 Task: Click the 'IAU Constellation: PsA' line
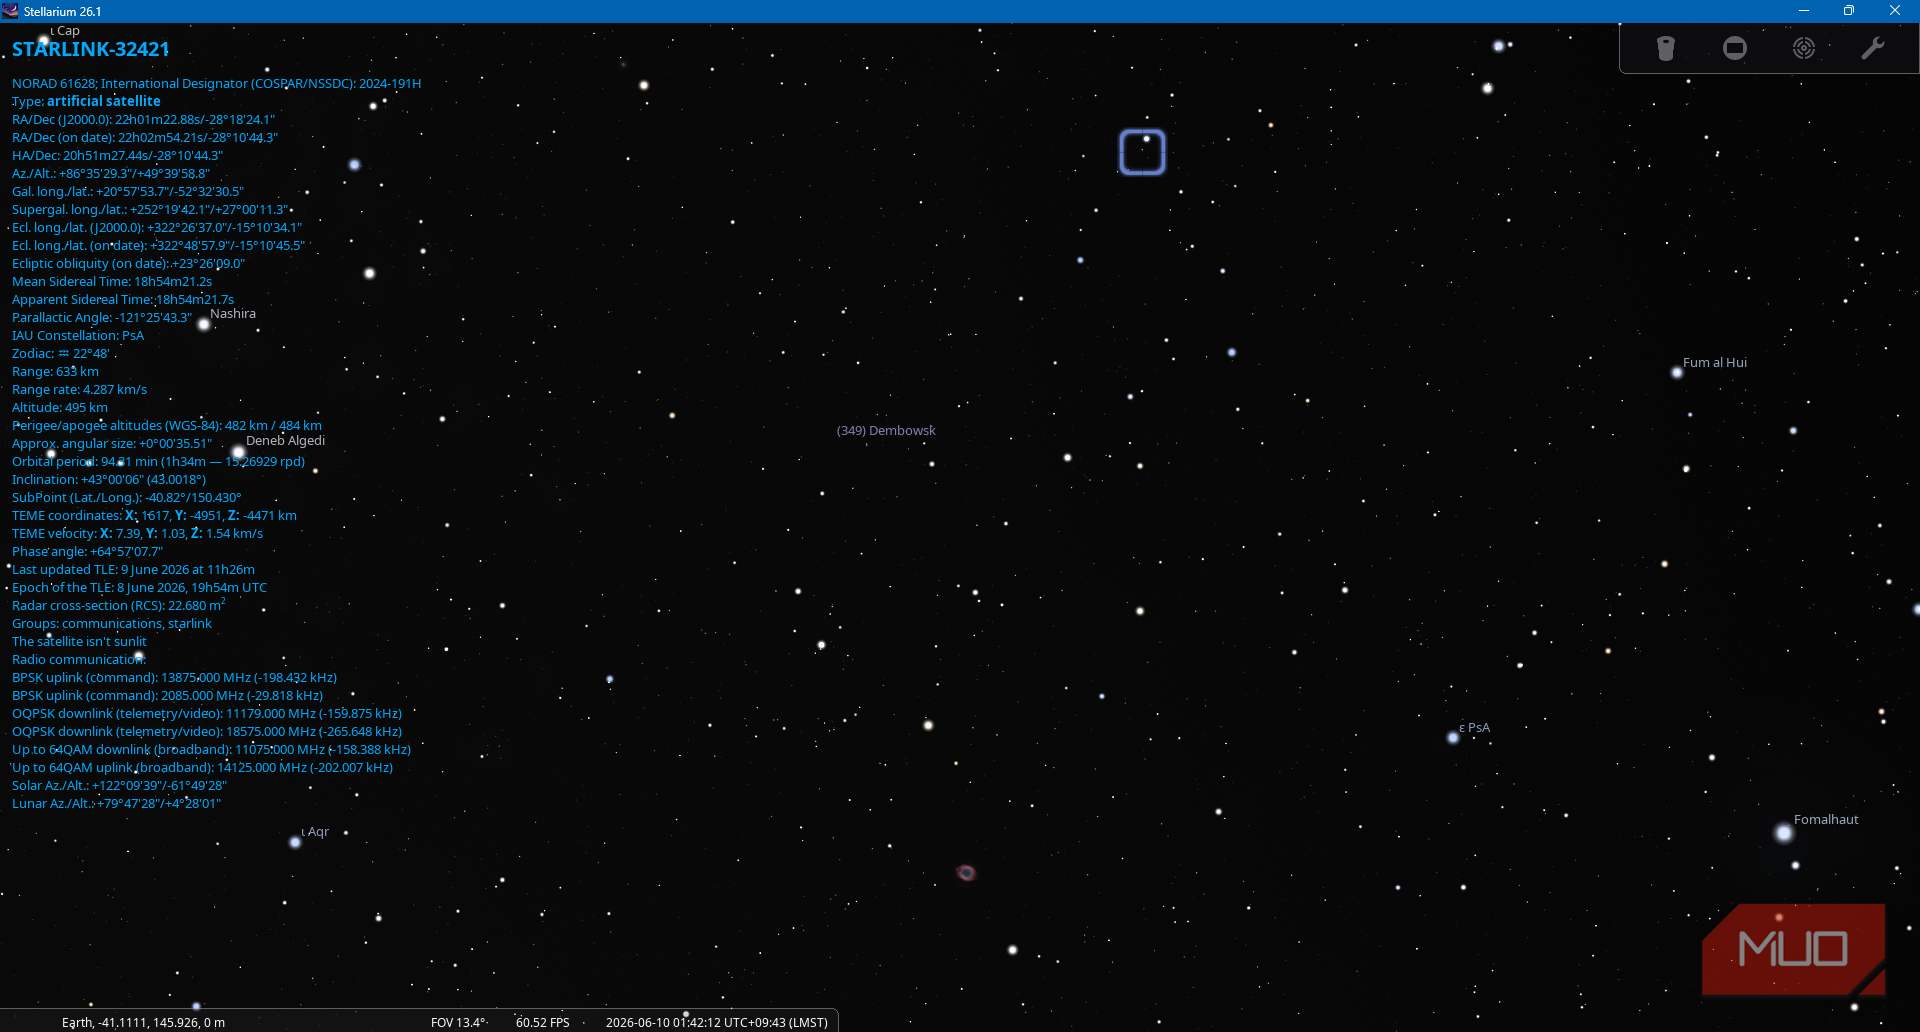(78, 336)
